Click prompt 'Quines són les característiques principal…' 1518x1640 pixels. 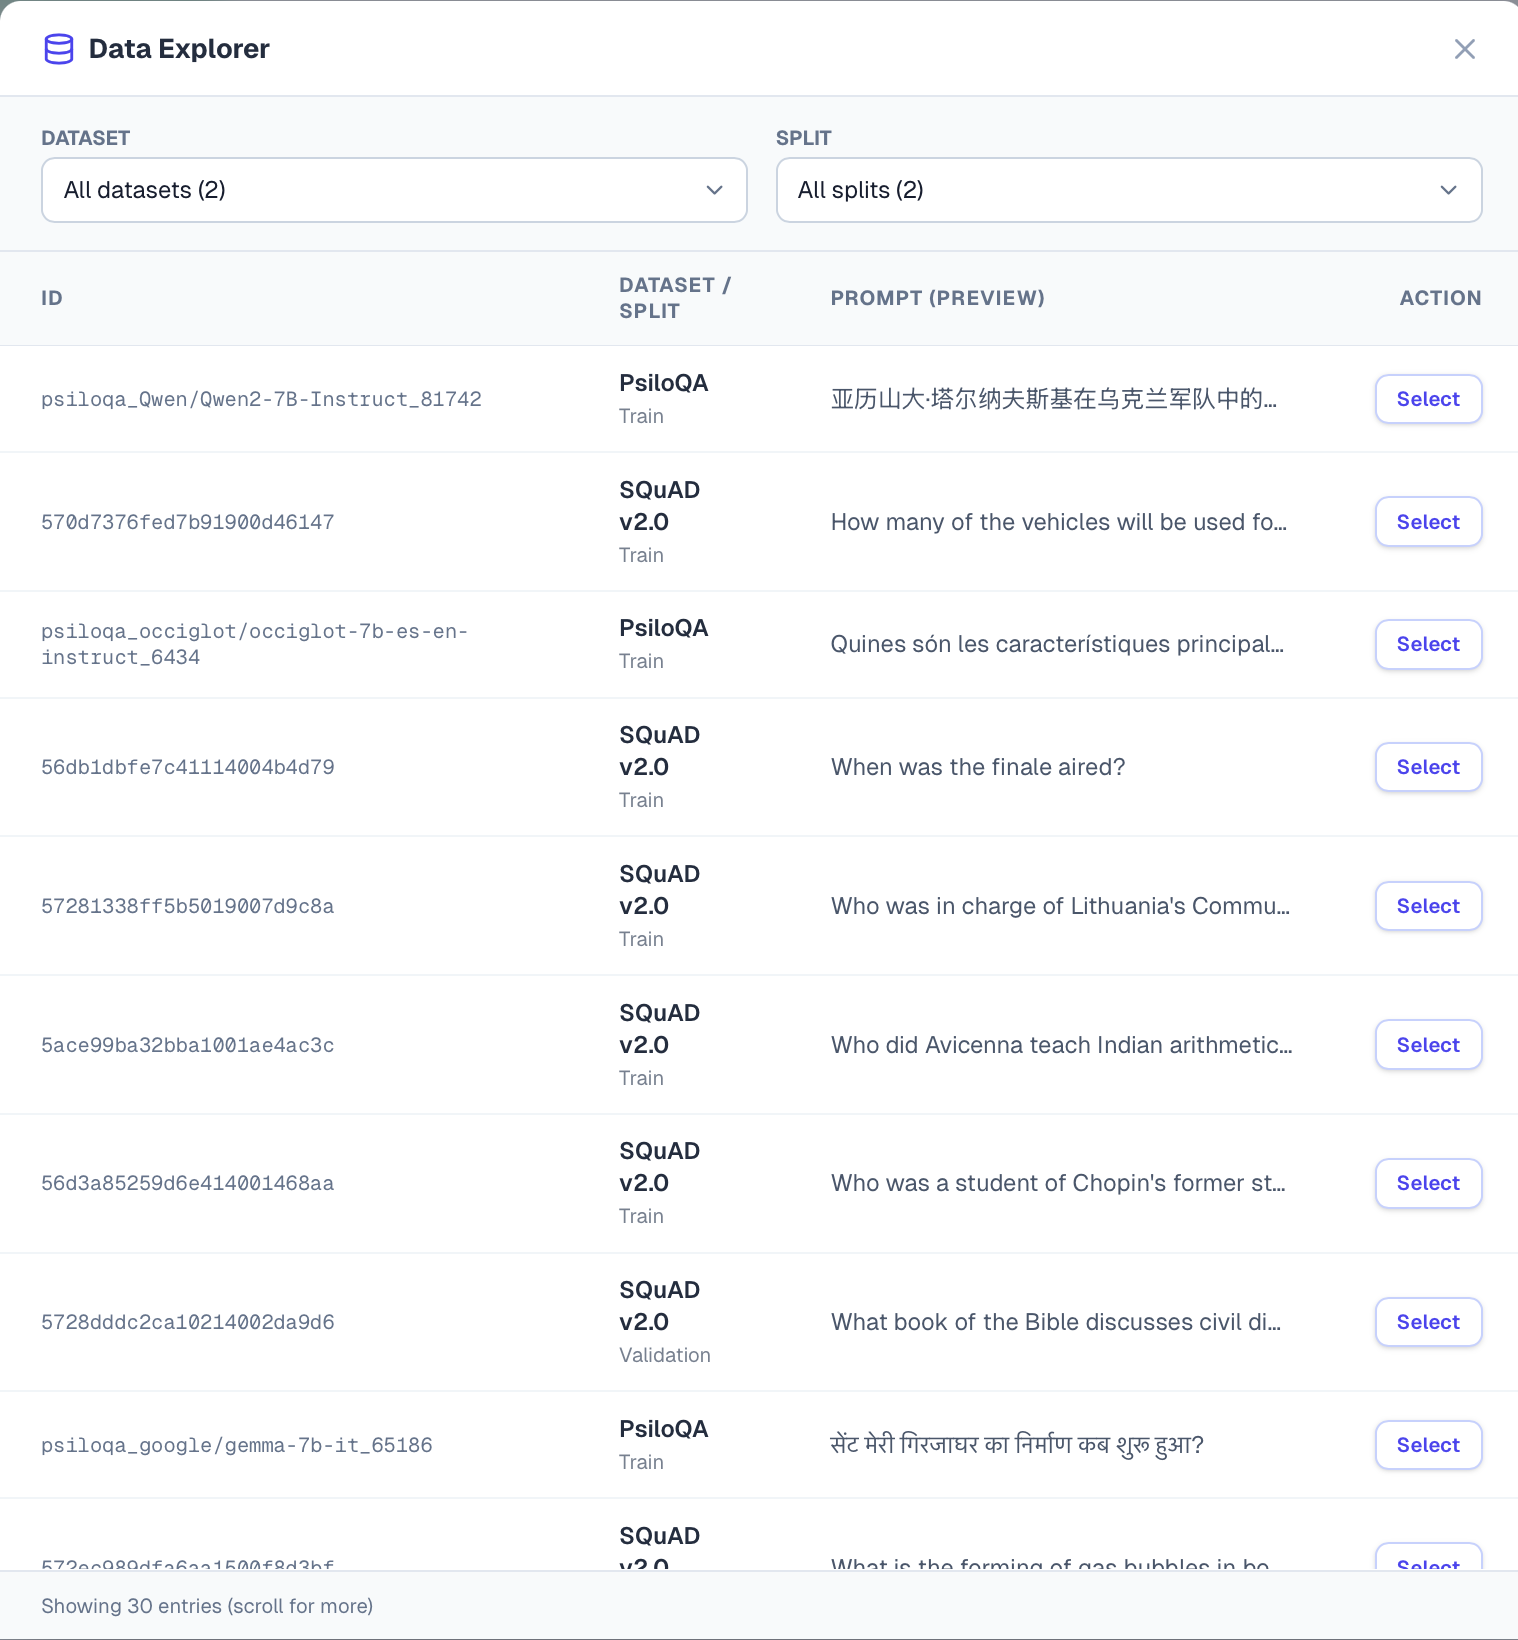(1058, 644)
